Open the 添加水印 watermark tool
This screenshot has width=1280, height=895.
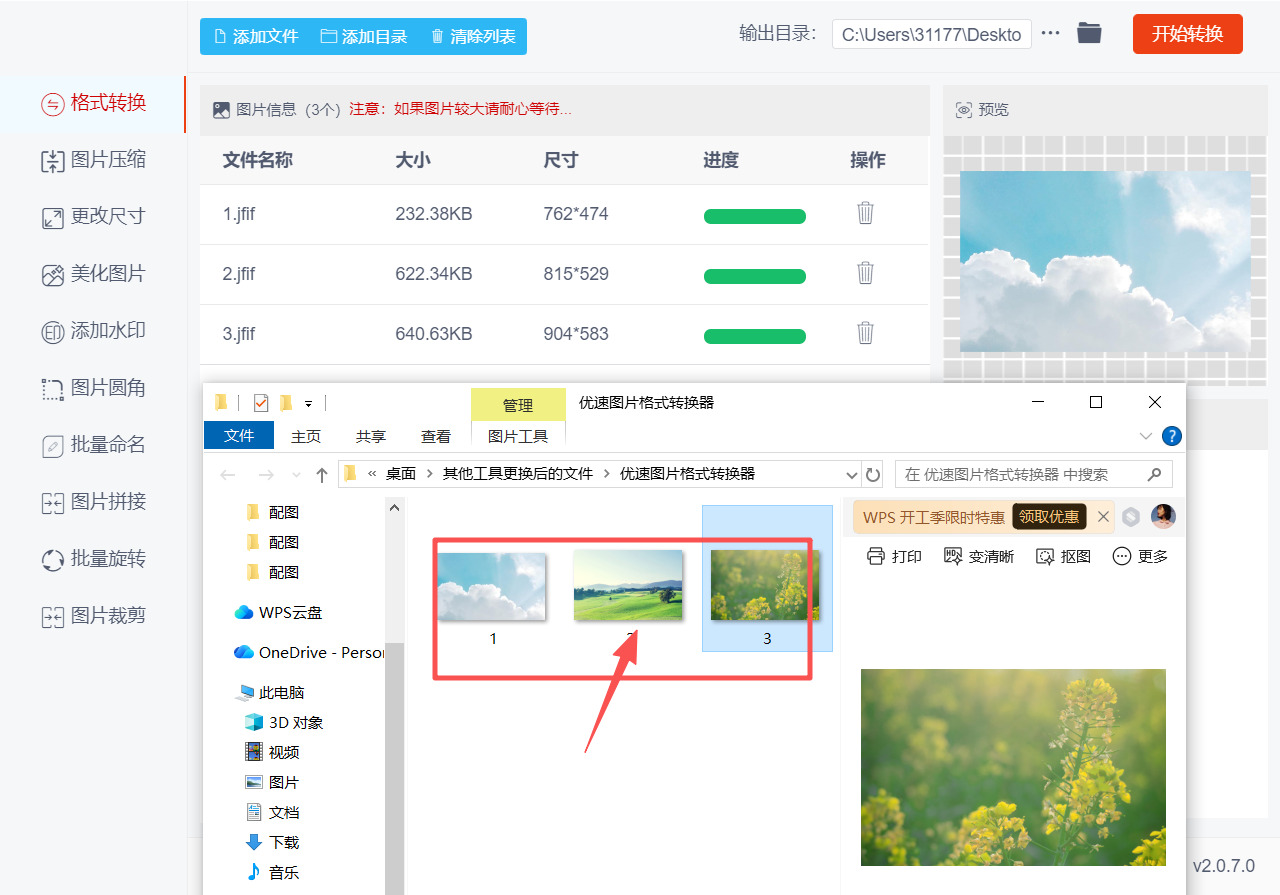click(x=95, y=331)
